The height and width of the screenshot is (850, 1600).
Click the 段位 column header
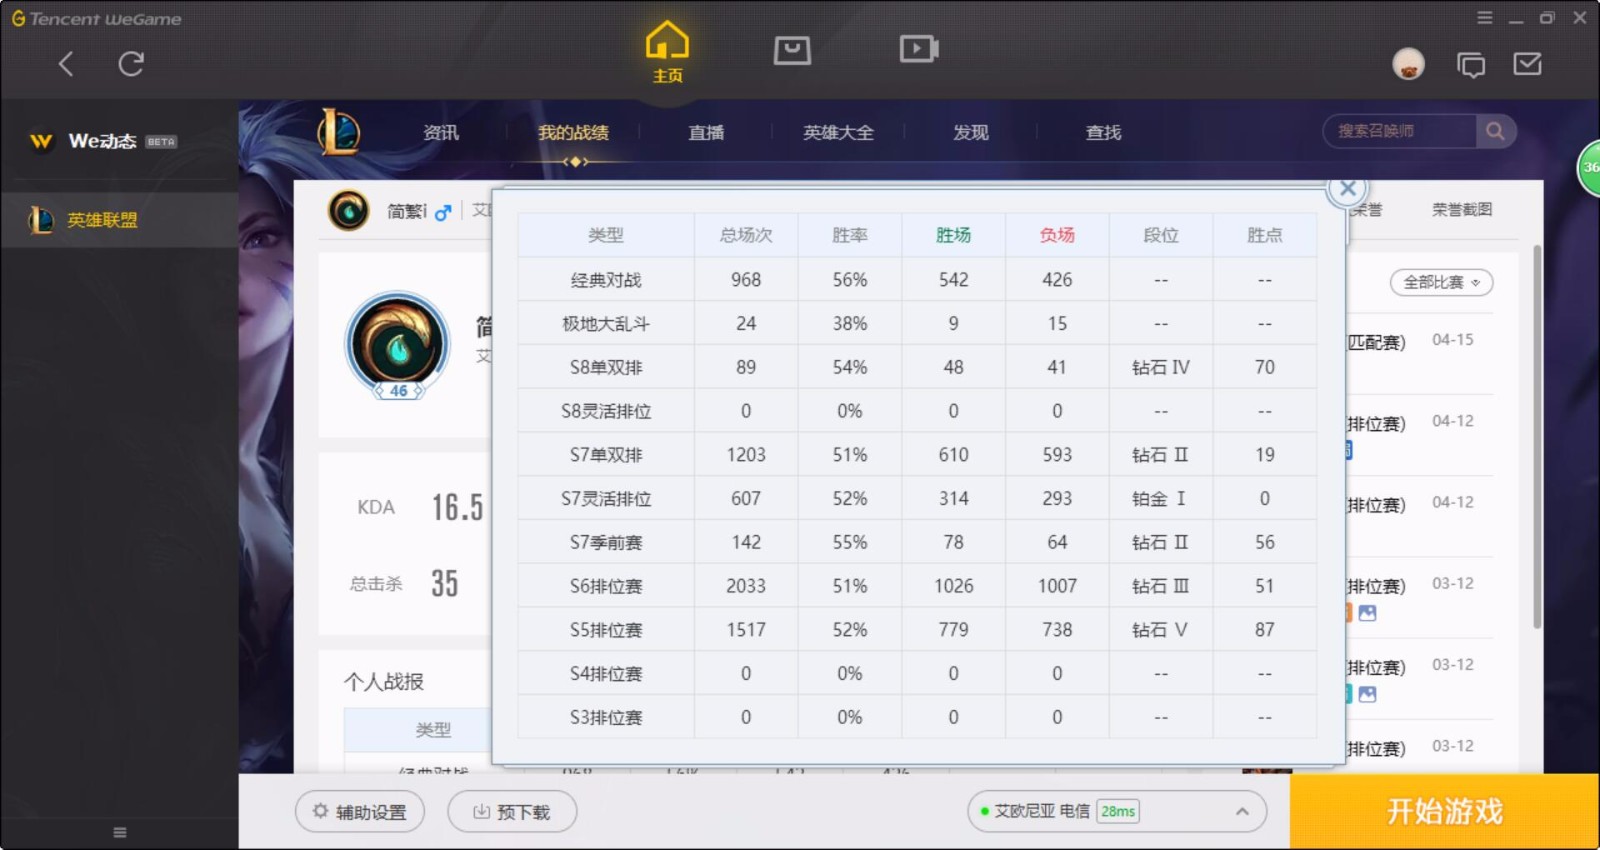1161,235
